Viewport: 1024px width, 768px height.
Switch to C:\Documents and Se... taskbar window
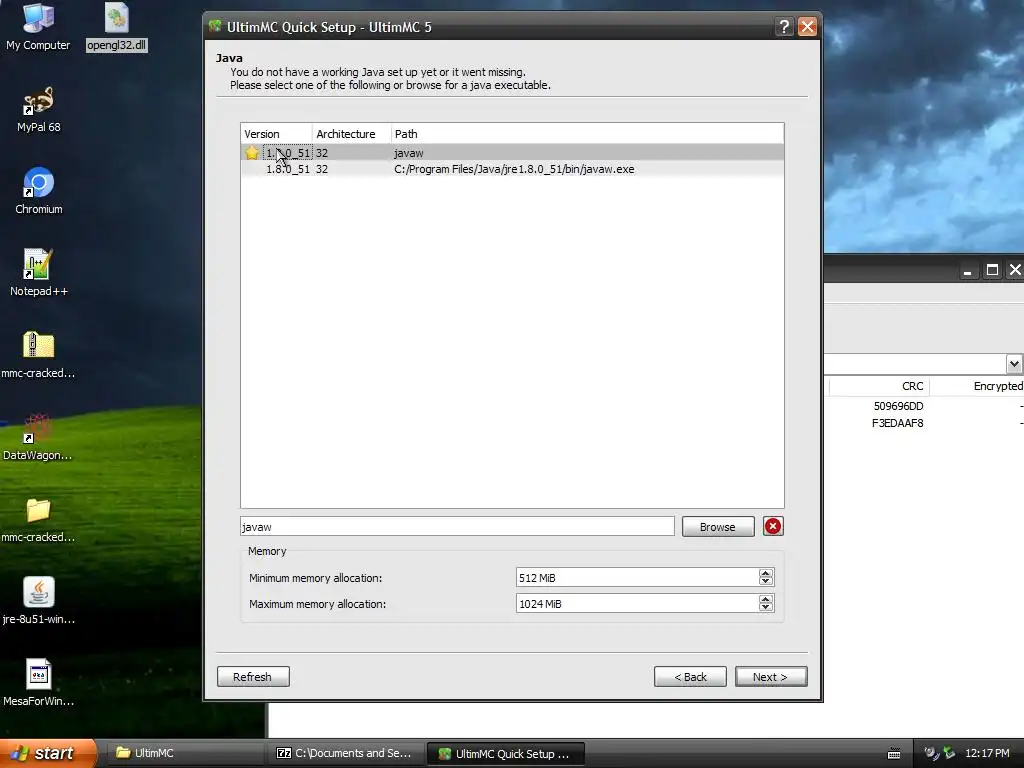tap(345, 753)
